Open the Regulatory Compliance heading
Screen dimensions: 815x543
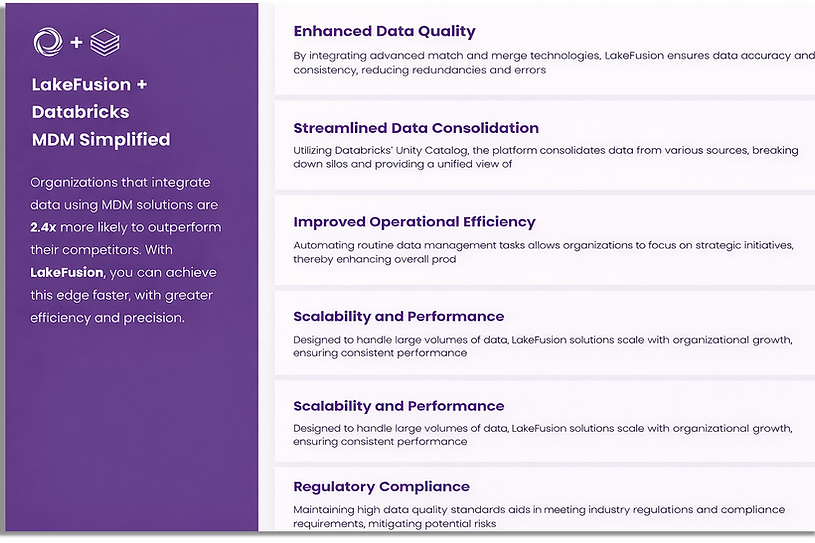coord(381,486)
